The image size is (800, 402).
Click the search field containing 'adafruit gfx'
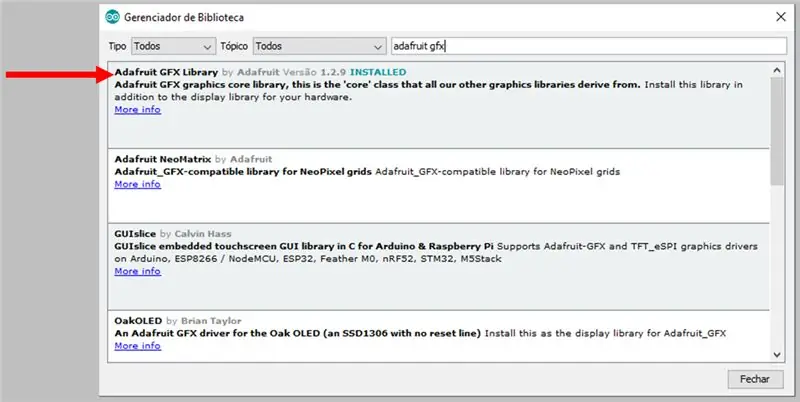point(589,46)
